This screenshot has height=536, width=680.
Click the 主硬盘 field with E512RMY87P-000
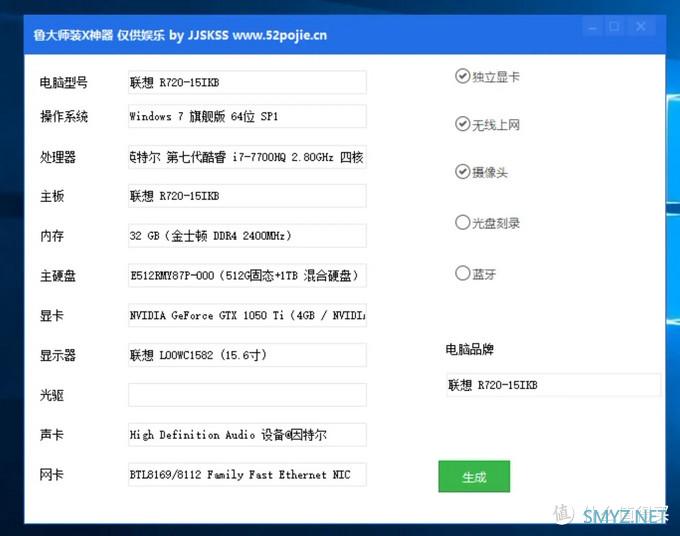click(247, 276)
